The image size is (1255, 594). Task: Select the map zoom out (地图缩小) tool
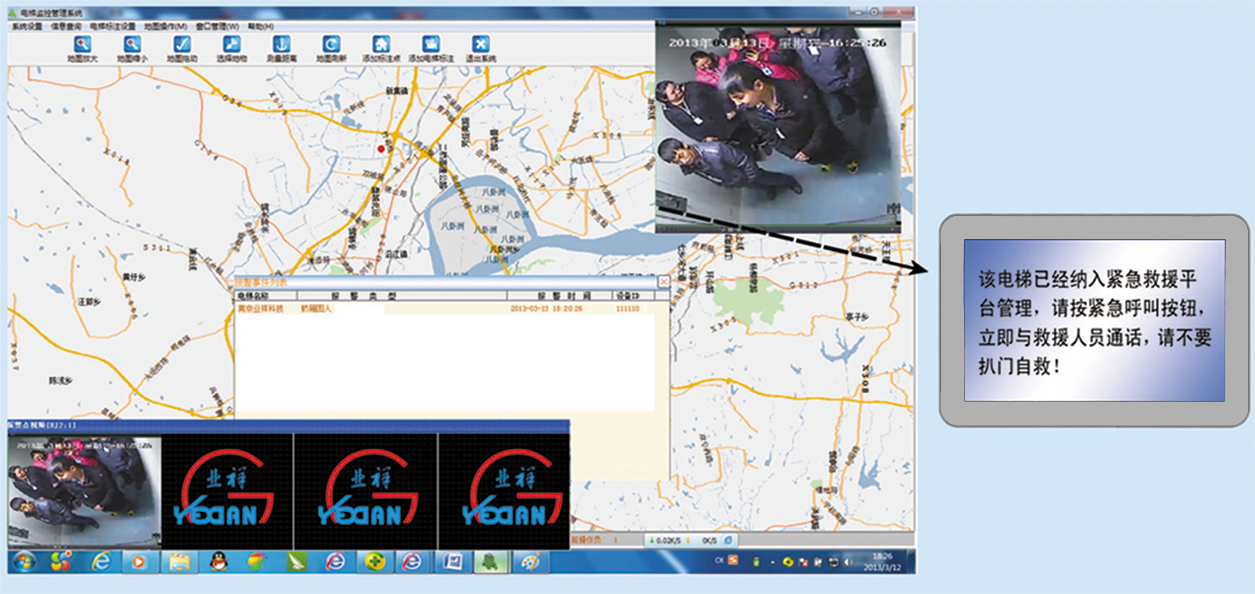coord(132,44)
